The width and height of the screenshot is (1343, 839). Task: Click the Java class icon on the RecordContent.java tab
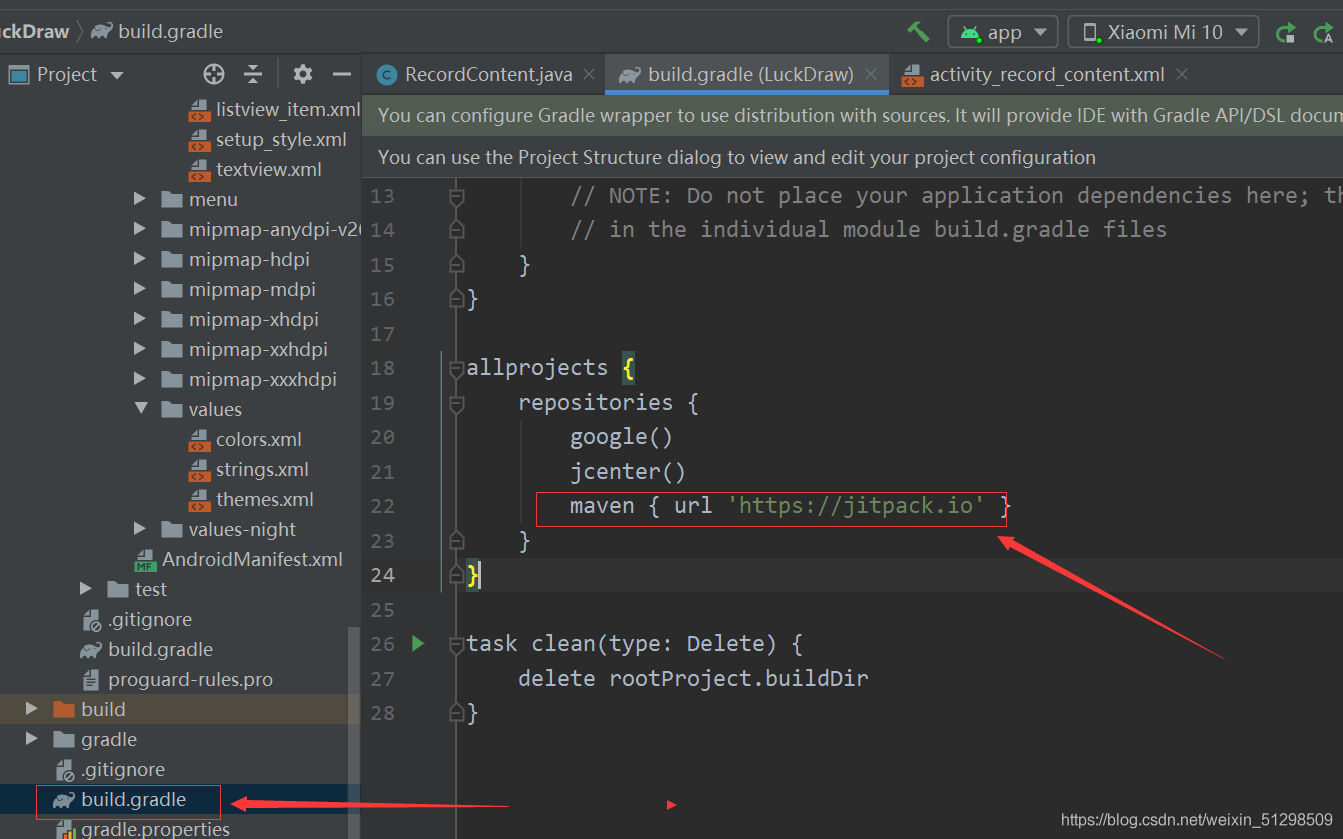point(386,75)
